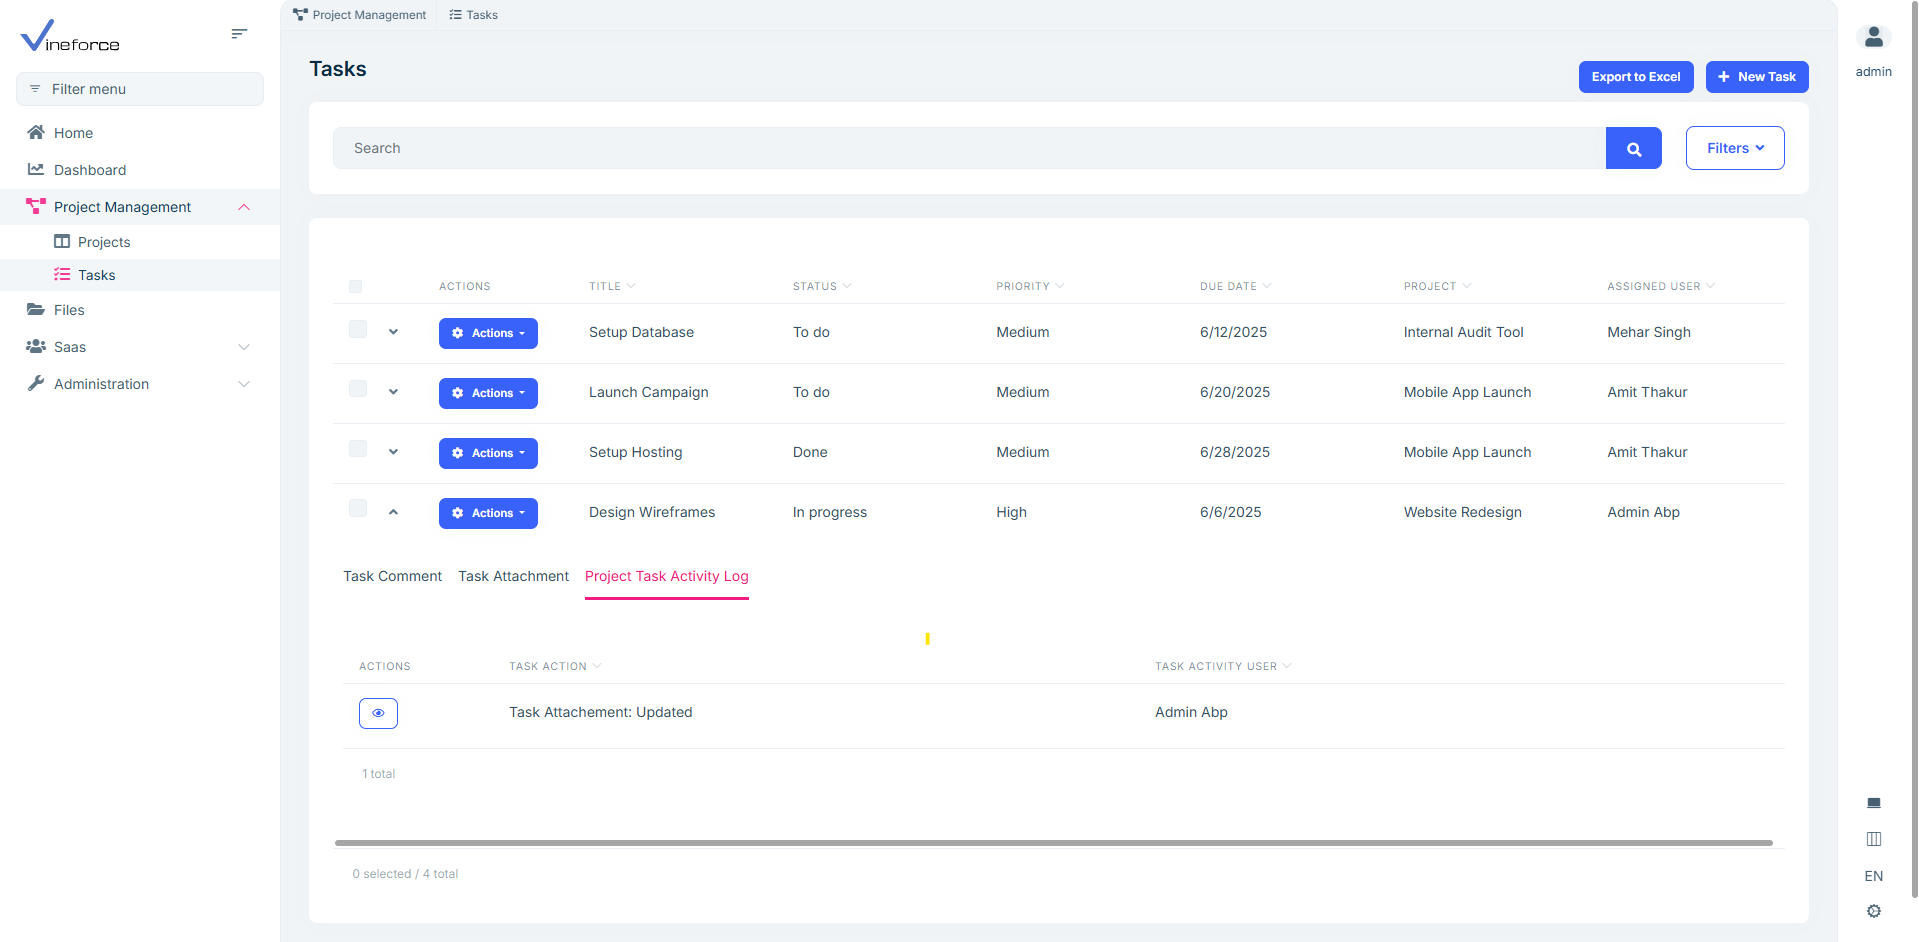The image size is (1919, 942).
Task: Open the admin user profile icon
Action: pyautogui.click(x=1873, y=38)
